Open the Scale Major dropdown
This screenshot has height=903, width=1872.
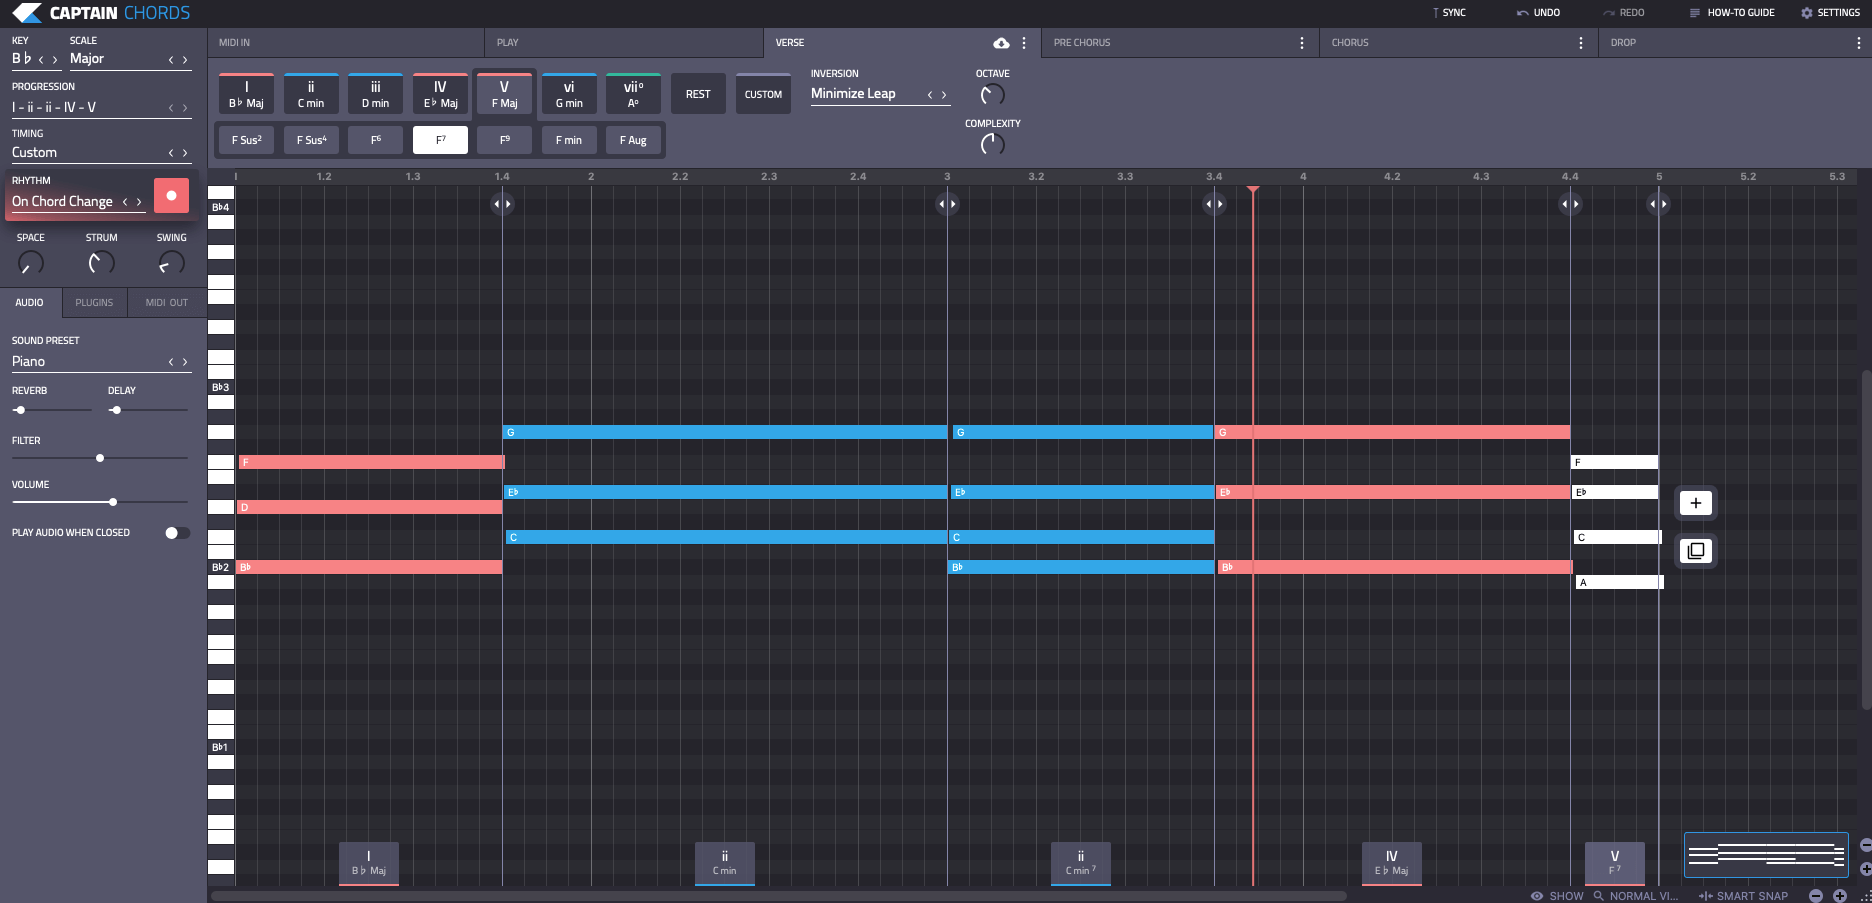[x=129, y=59]
